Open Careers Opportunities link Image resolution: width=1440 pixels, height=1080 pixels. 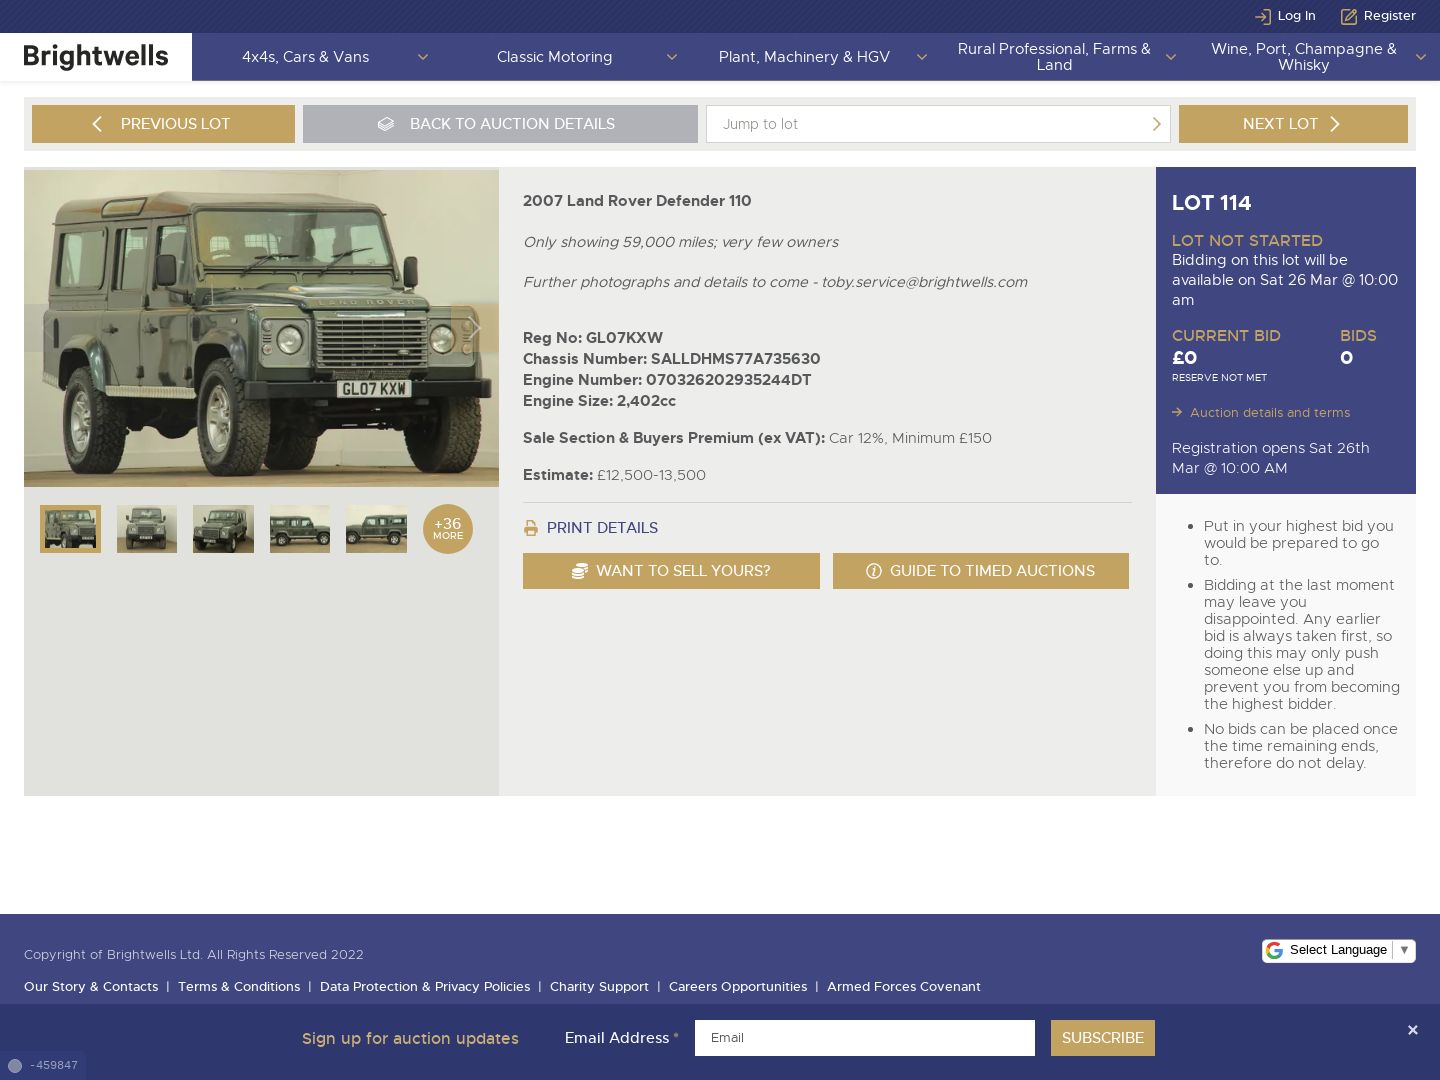coord(738,987)
